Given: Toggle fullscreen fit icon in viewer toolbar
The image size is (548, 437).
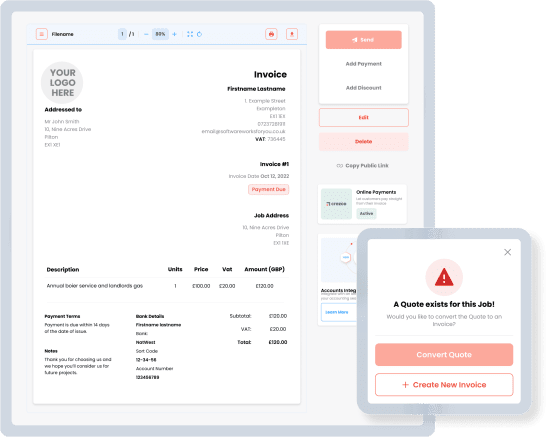Looking at the screenshot, I should click(190, 34).
